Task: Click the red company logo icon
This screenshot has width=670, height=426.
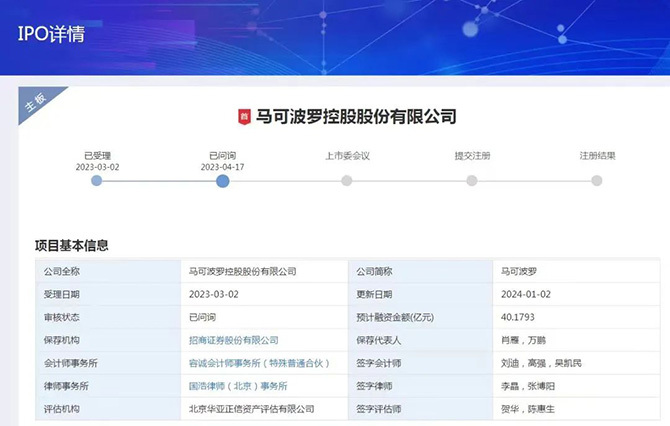Action: tap(243, 118)
